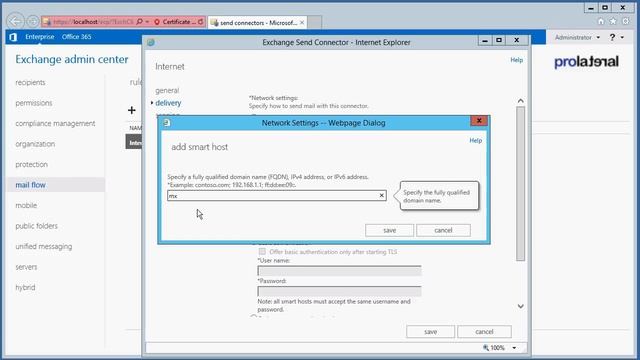Open unified messaging in the sidebar
Image resolution: width=640 pixels, height=360 pixels.
44,246
